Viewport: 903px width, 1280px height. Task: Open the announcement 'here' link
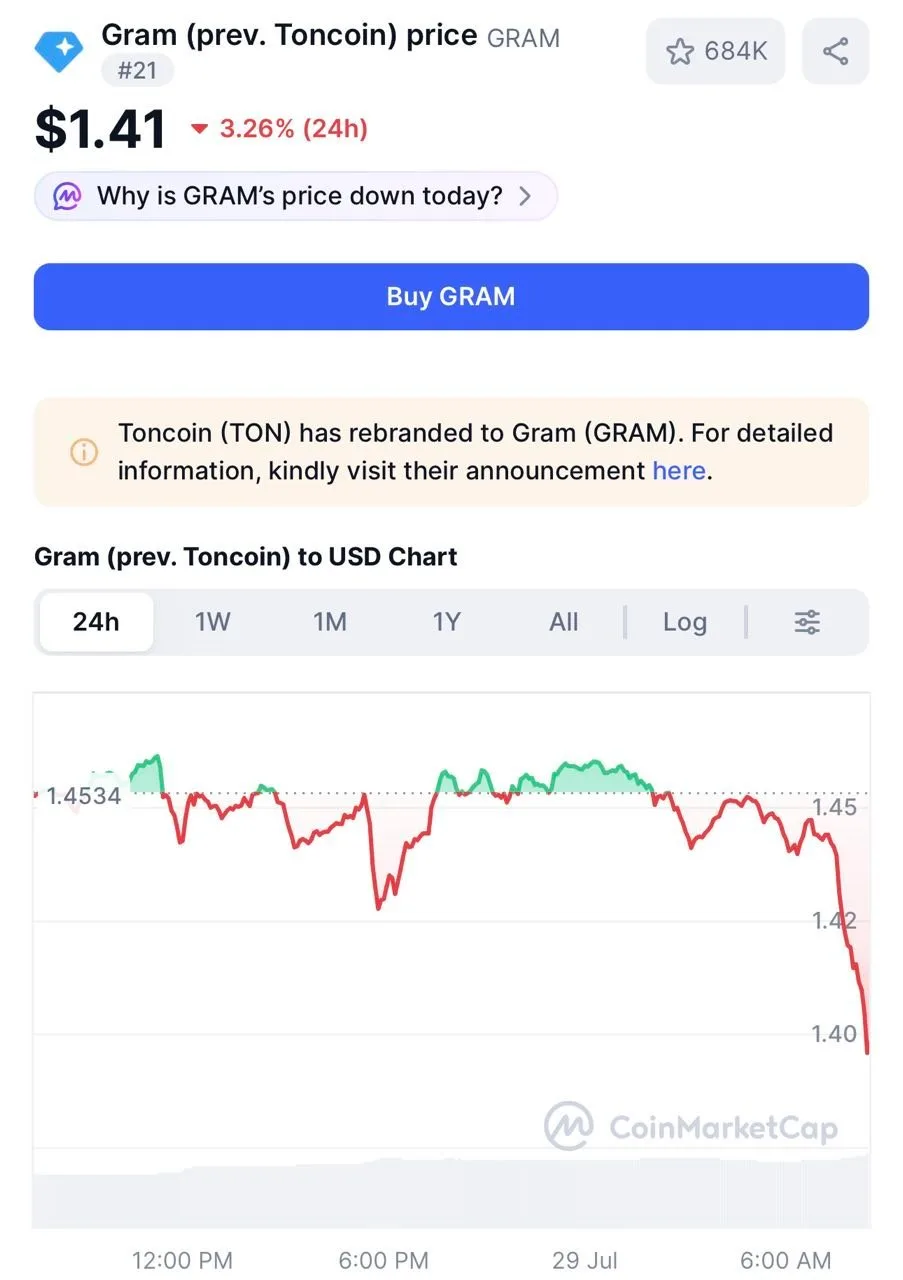679,470
